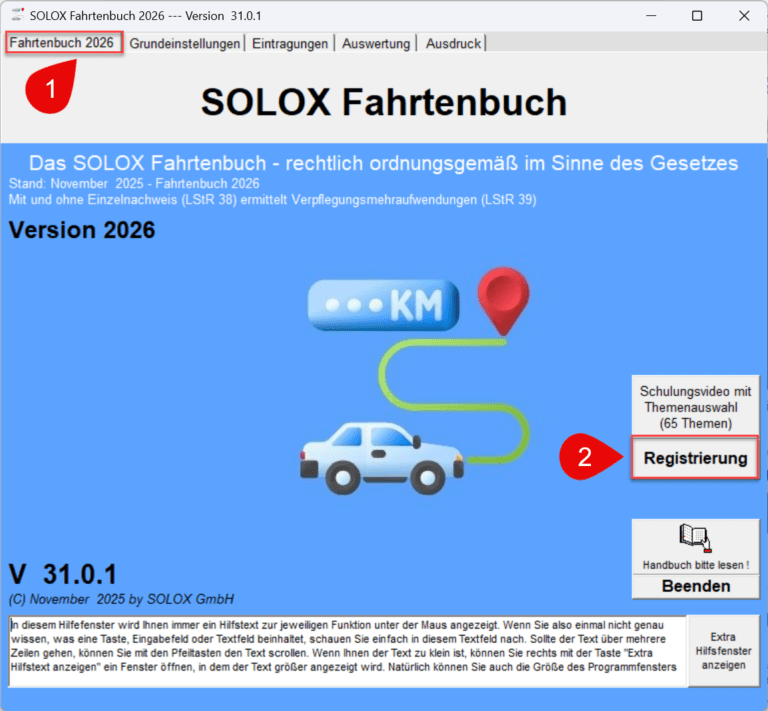Screen dimensions: 768x711
Task: Click inside the help text box
Action: coord(347,651)
